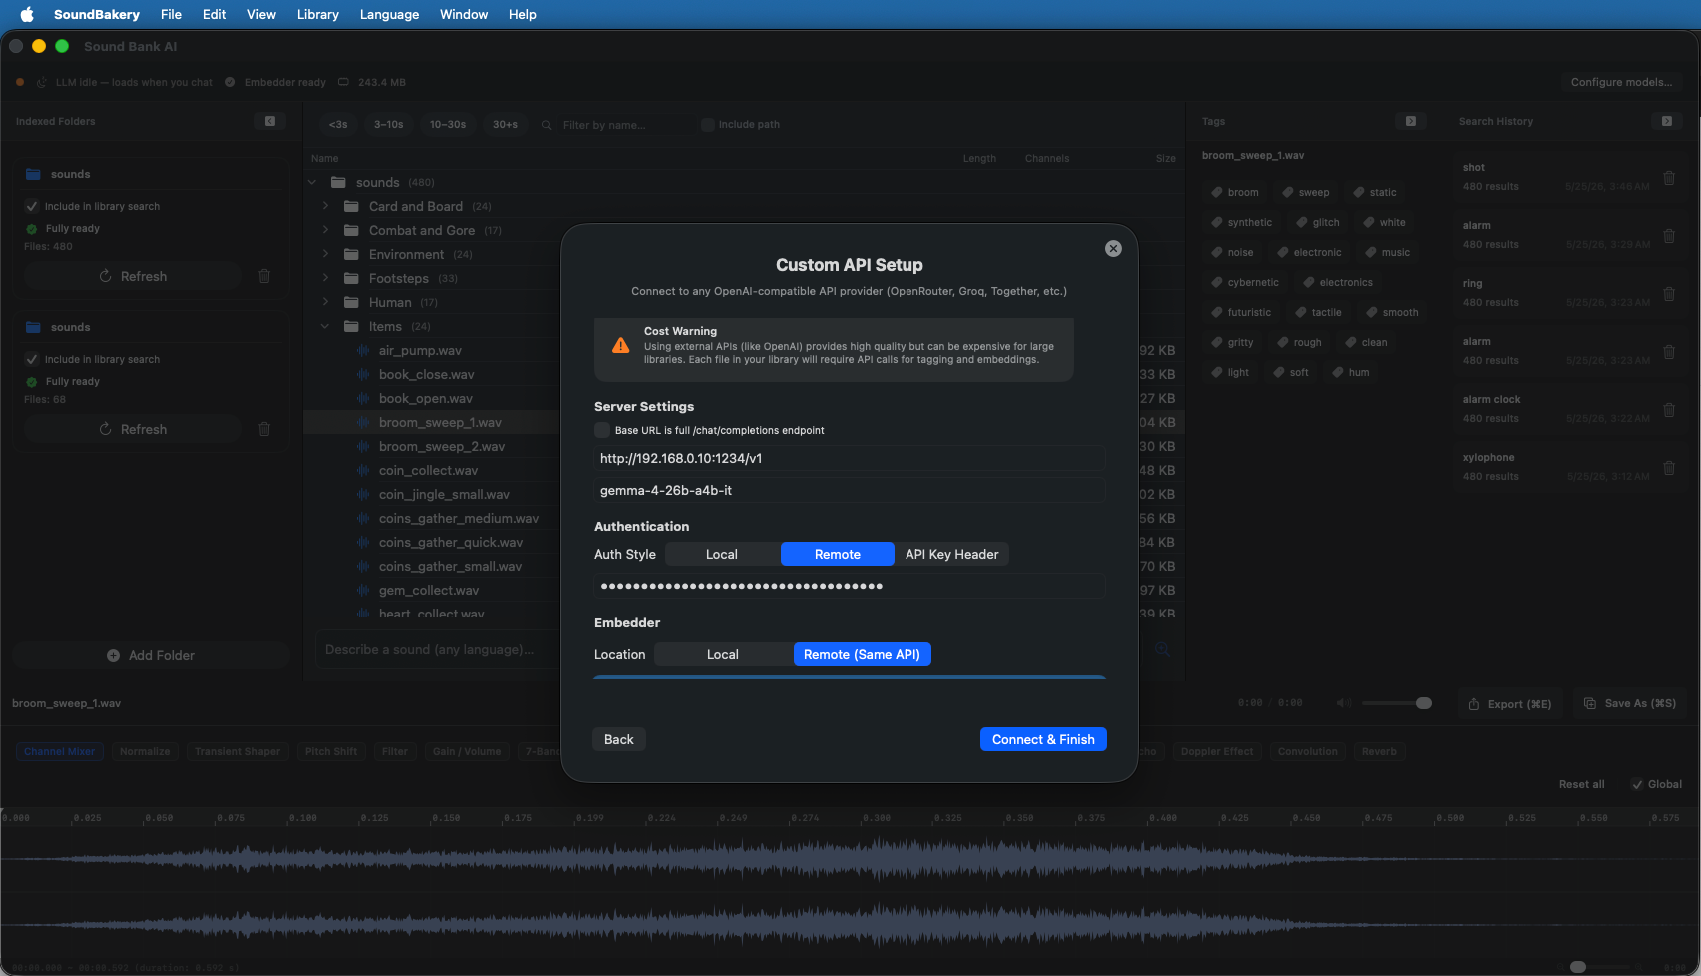Image resolution: width=1701 pixels, height=976 pixels.
Task: Adjust the playback volume slider
Action: tap(1397, 703)
